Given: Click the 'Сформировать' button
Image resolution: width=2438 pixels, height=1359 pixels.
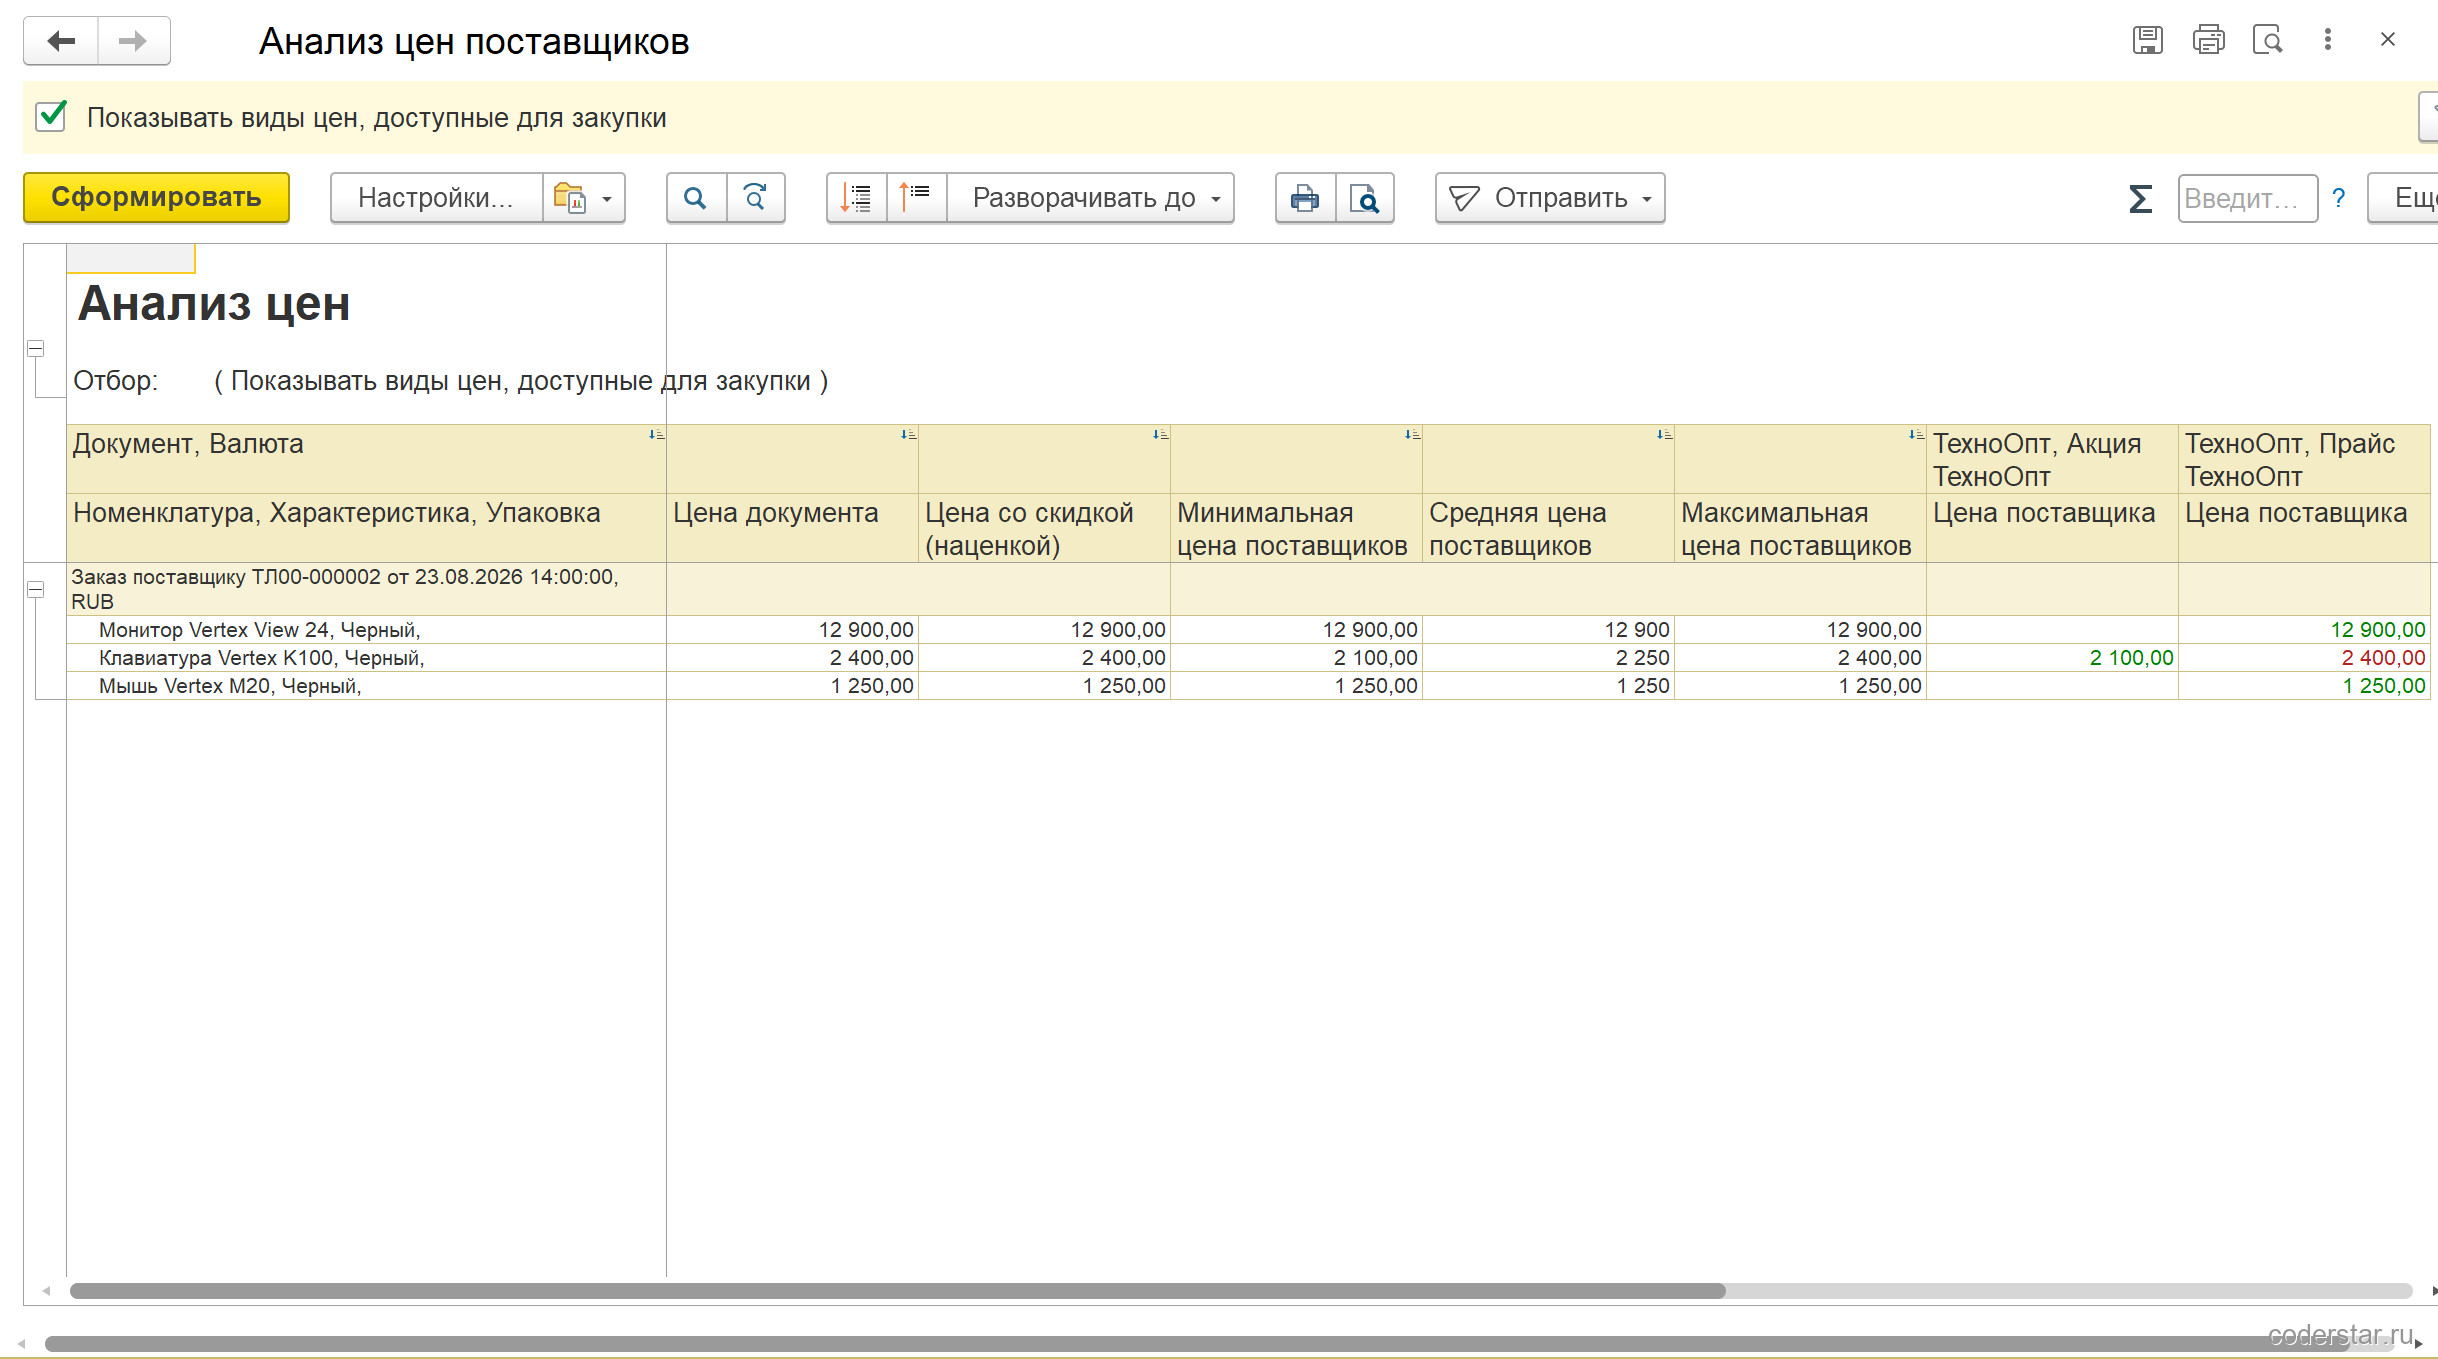Looking at the screenshot, I should pyautogui.click(x=157, y=198).
